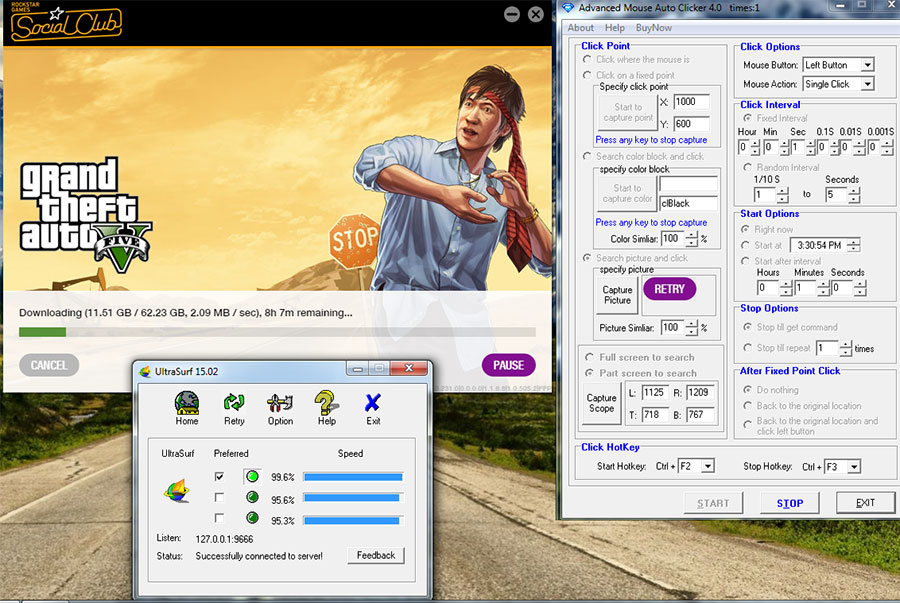Open the UltraSurf Option icon
Image resolution: width=900 pixels, height=603 pixels.
(280, 403)
